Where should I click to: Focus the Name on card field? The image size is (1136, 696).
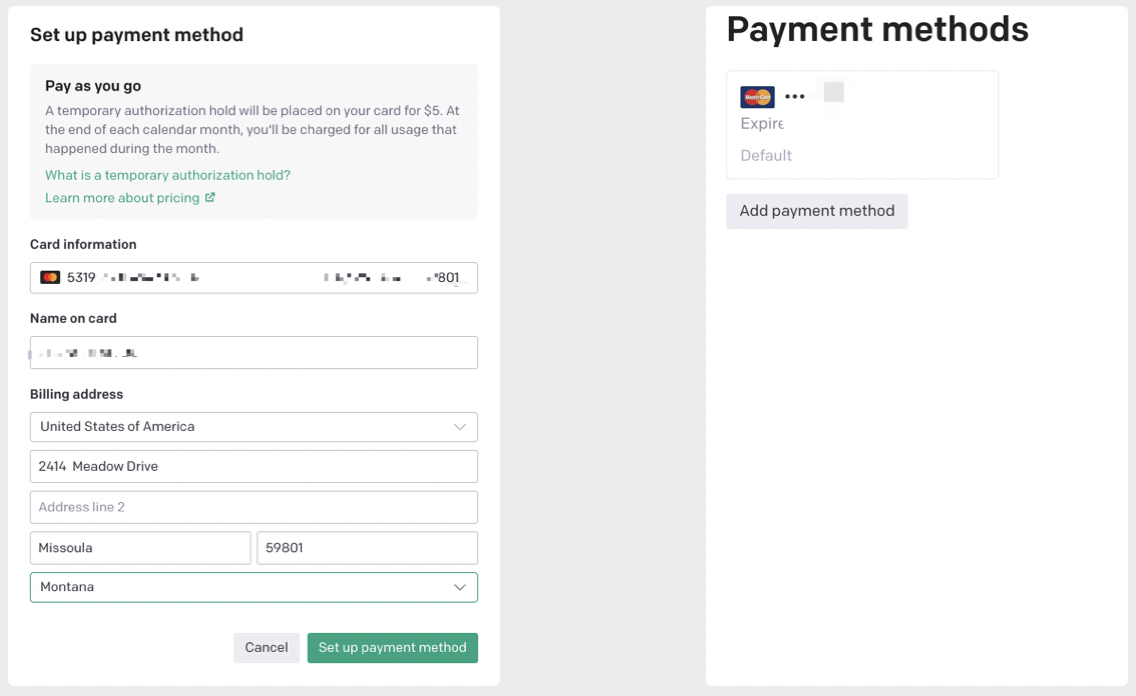(x=254, y=353)
